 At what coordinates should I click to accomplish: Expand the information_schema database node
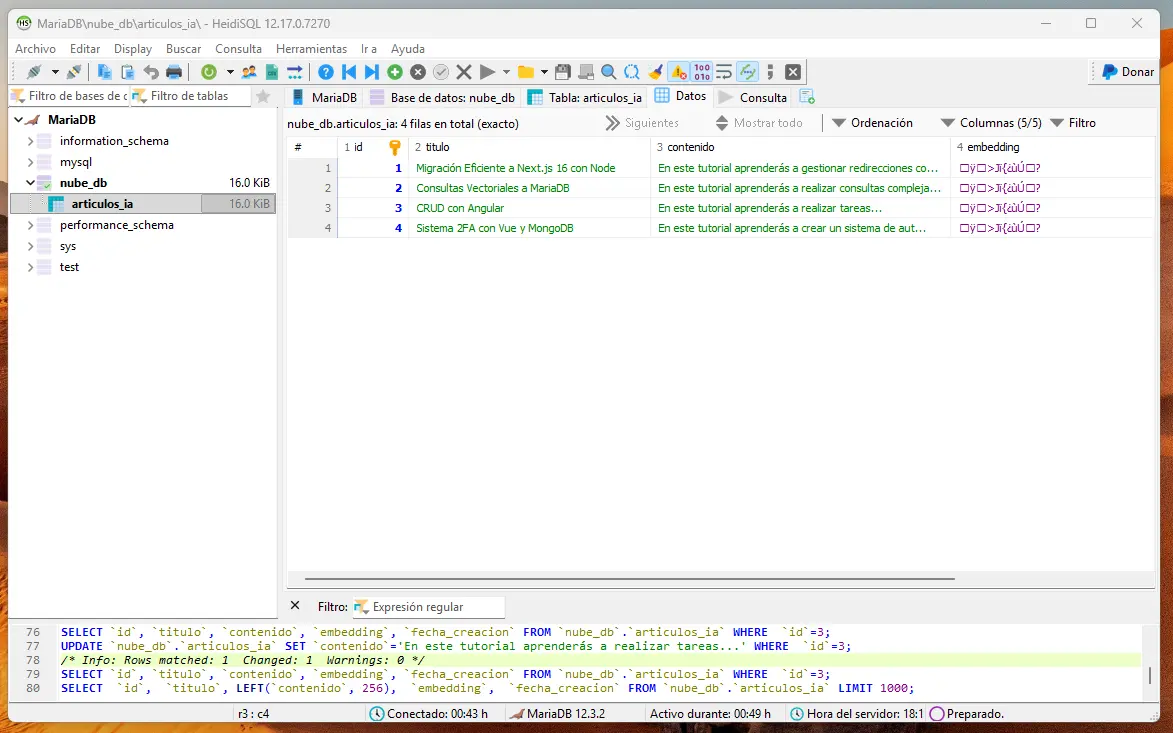coord(30,141)
